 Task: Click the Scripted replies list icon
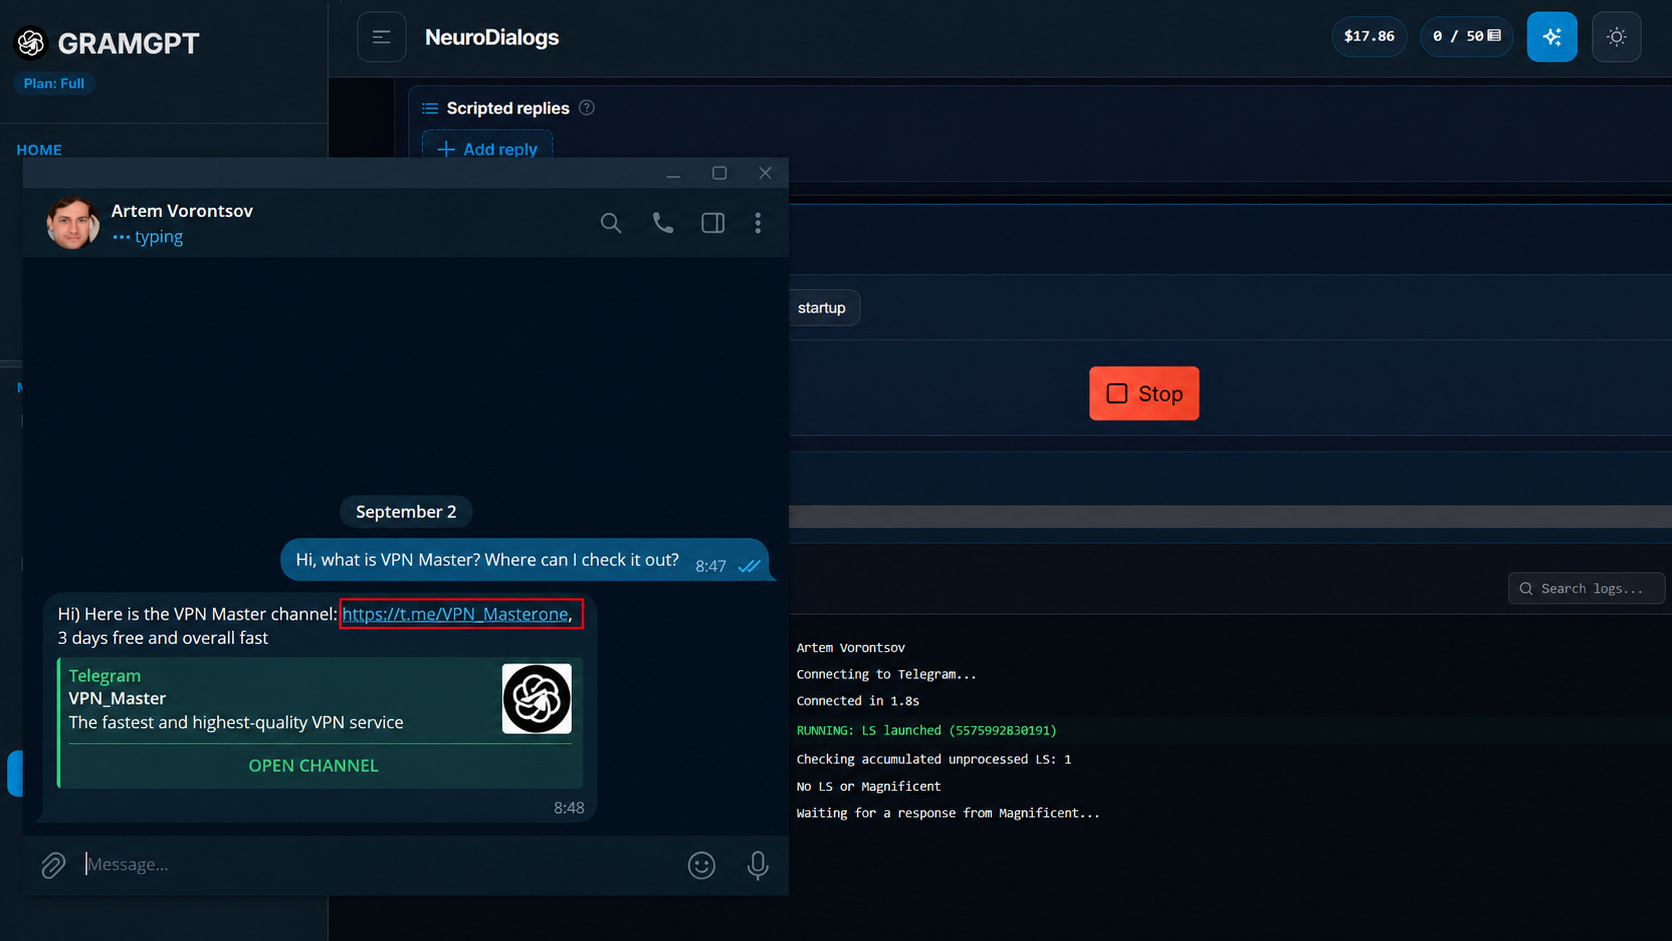click(430, 108)
